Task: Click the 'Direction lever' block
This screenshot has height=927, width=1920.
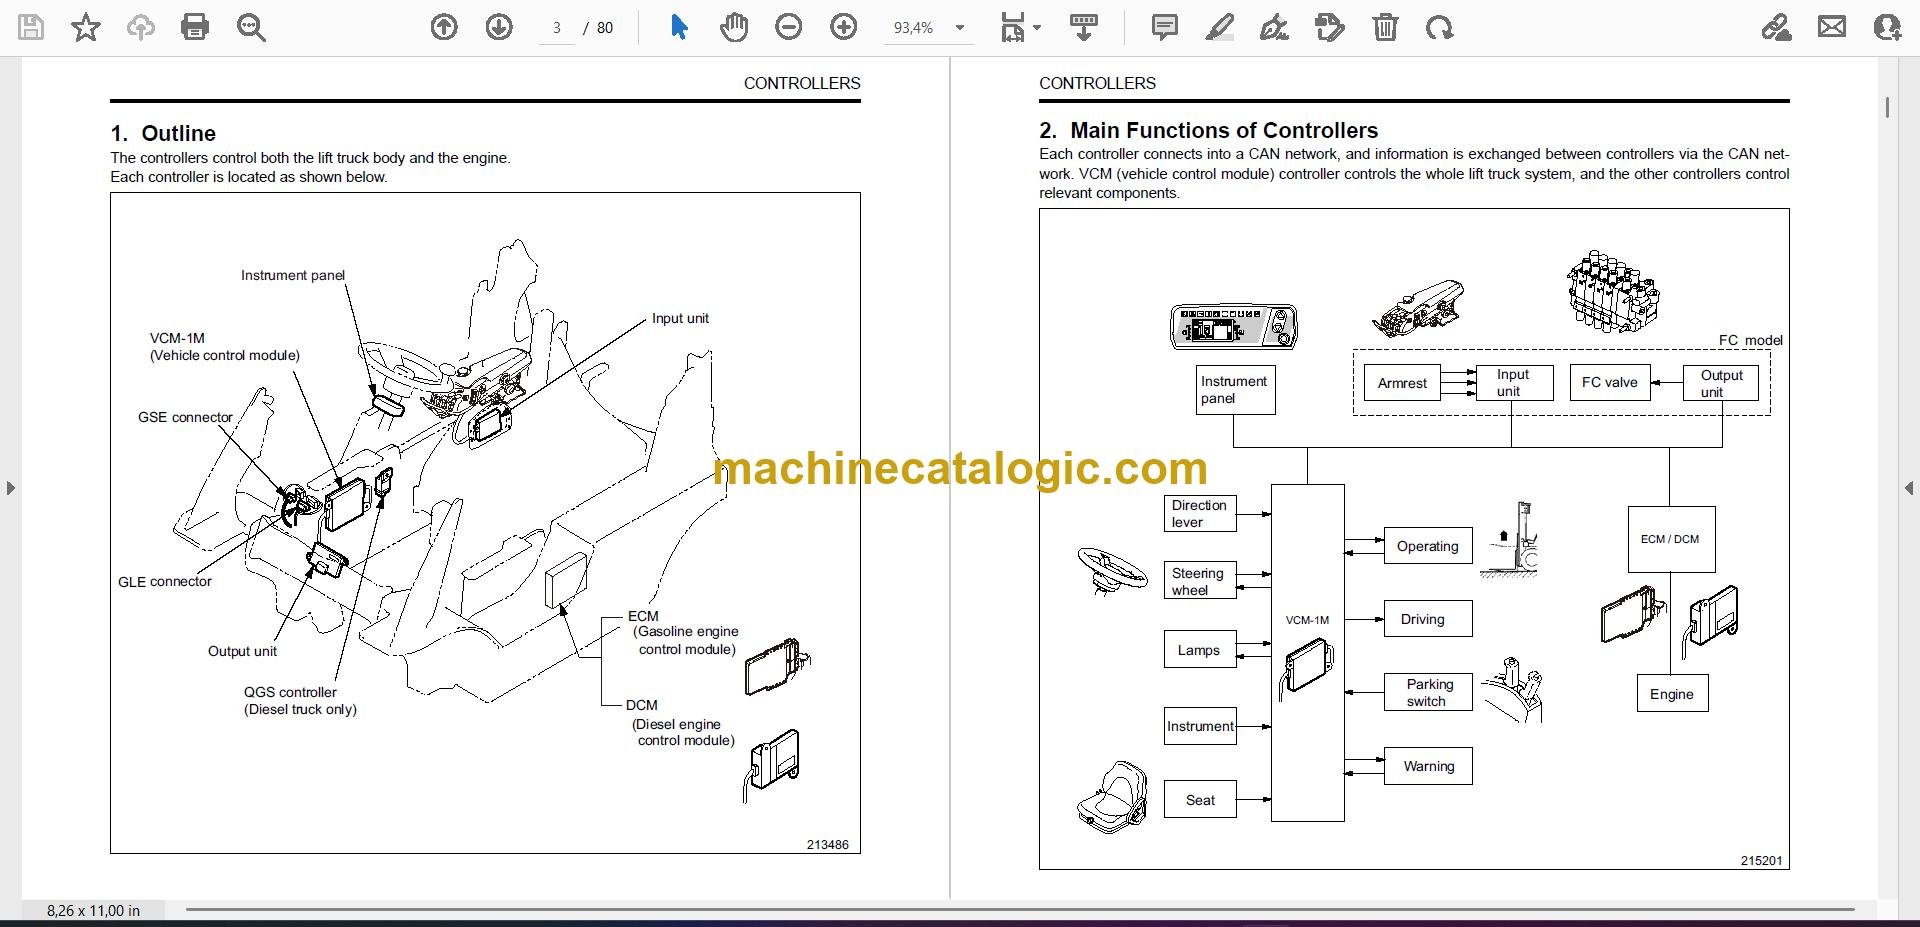Action: [x=1200, y=513]
